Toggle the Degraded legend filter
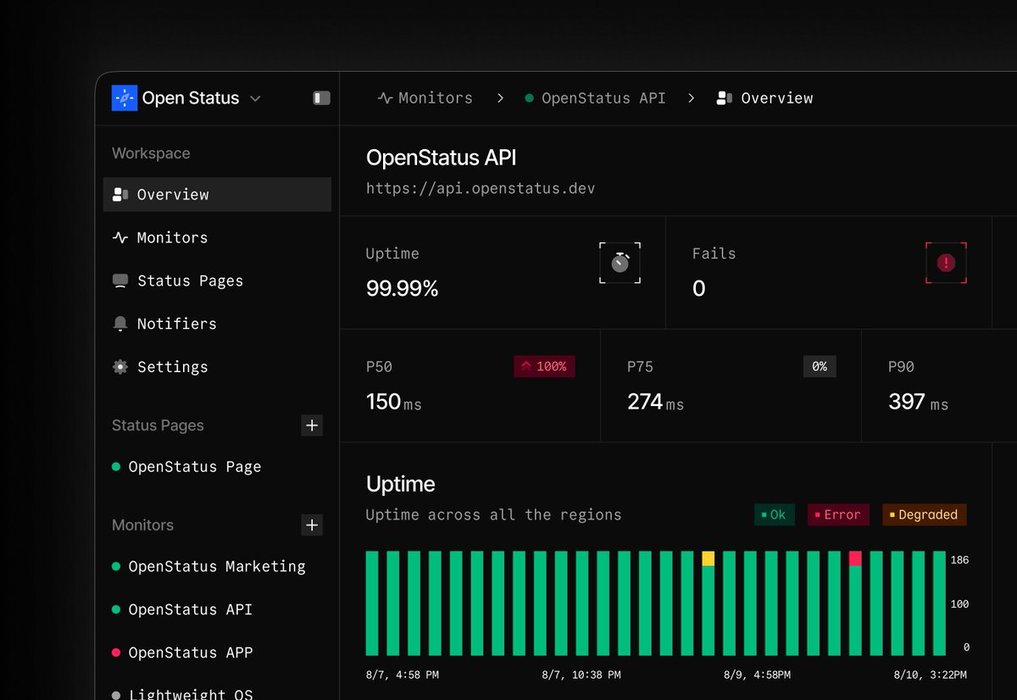 point(924,515)
